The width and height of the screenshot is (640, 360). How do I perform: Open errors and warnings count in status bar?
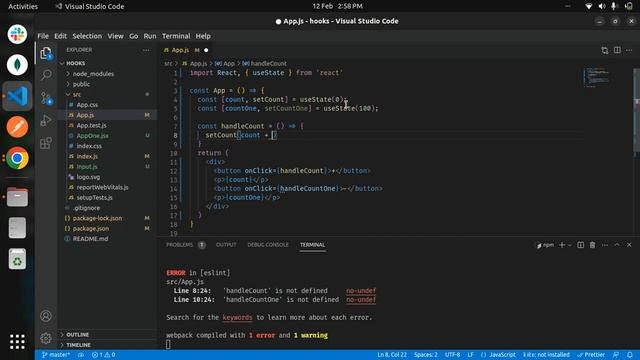103,355
